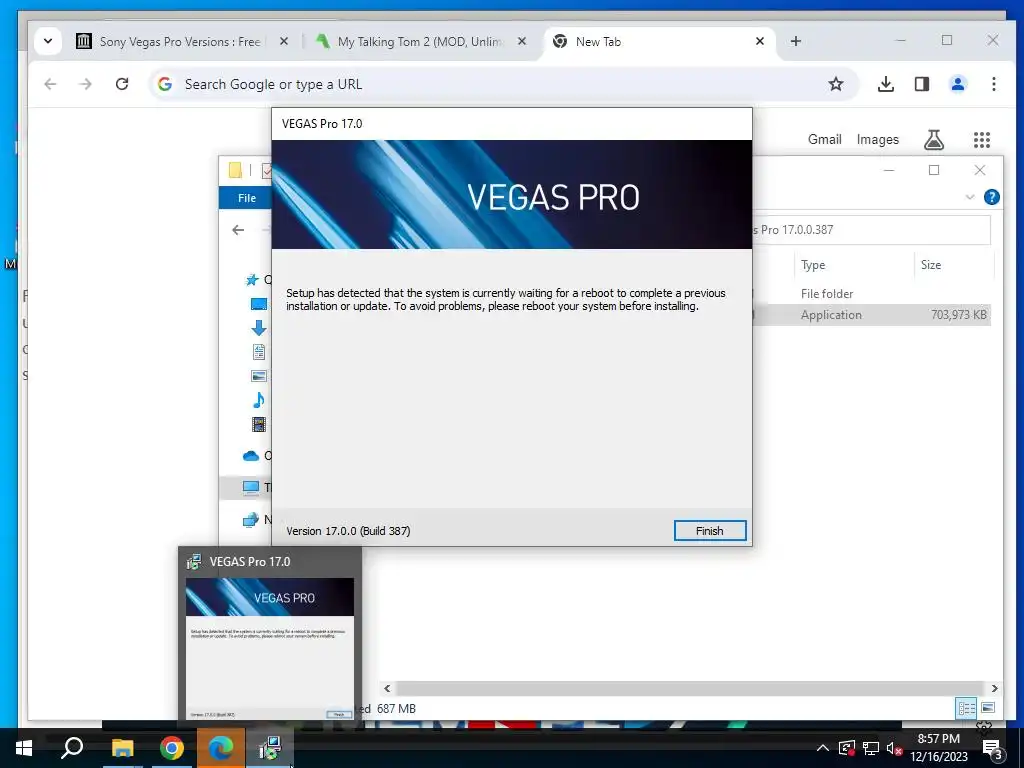Open Chrome downloads icon
The height and width of the screenshot is (768, 1024).
pos(886,84)
